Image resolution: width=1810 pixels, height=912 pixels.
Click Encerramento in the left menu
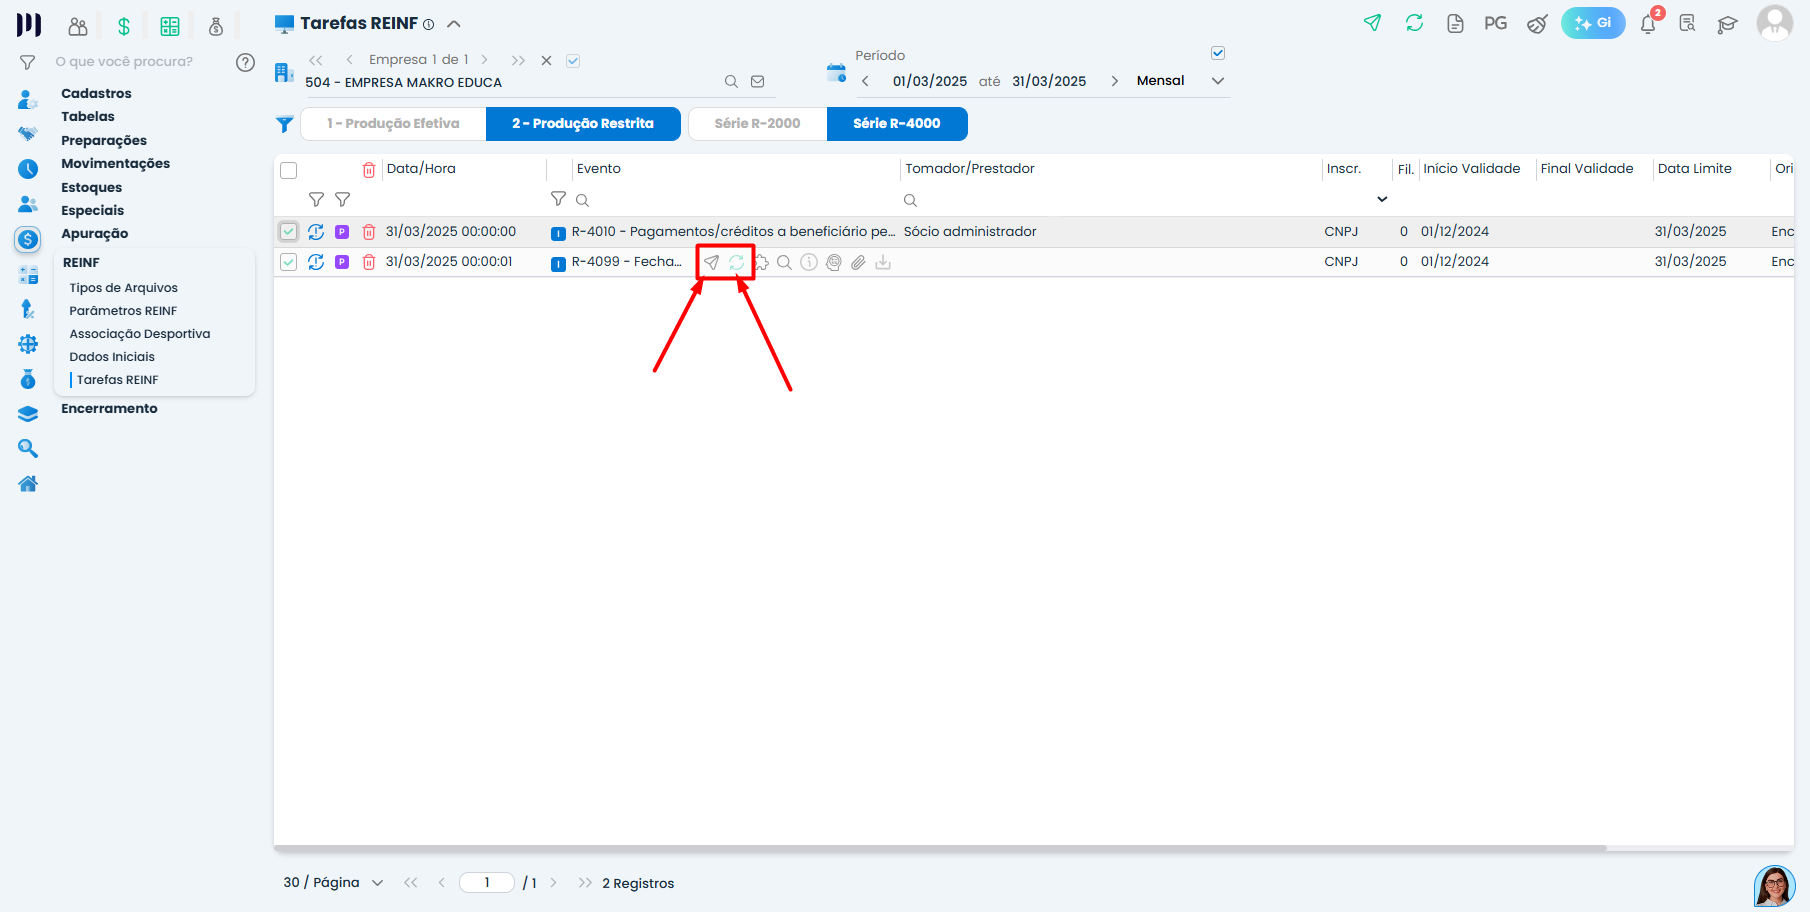coord(109,408)
